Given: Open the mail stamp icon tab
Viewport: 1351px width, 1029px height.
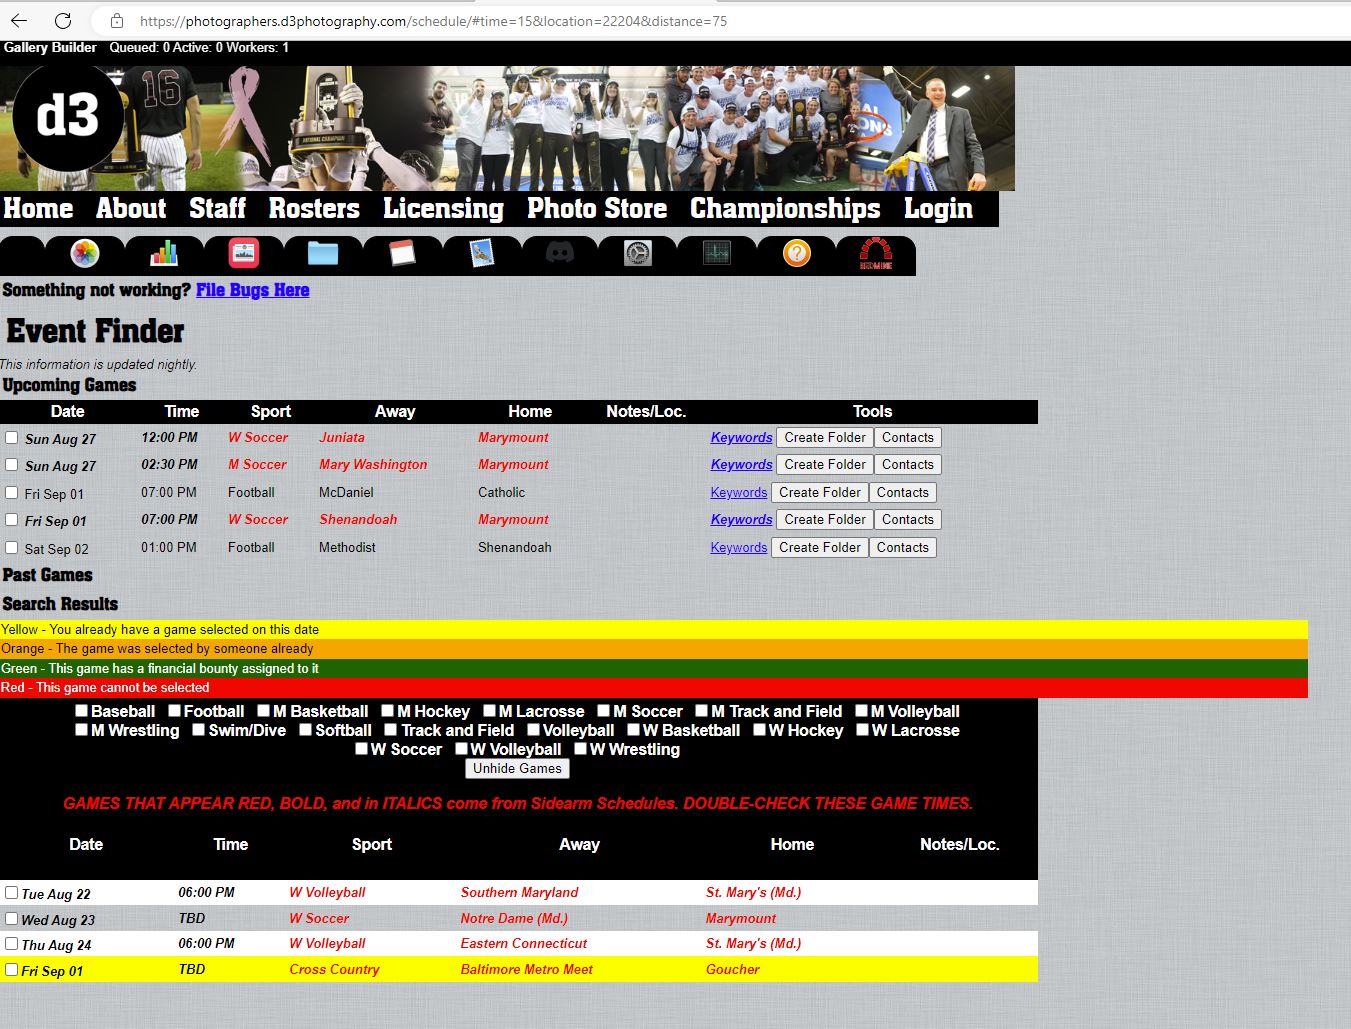Looking at the screenshot, I should 481,254.
